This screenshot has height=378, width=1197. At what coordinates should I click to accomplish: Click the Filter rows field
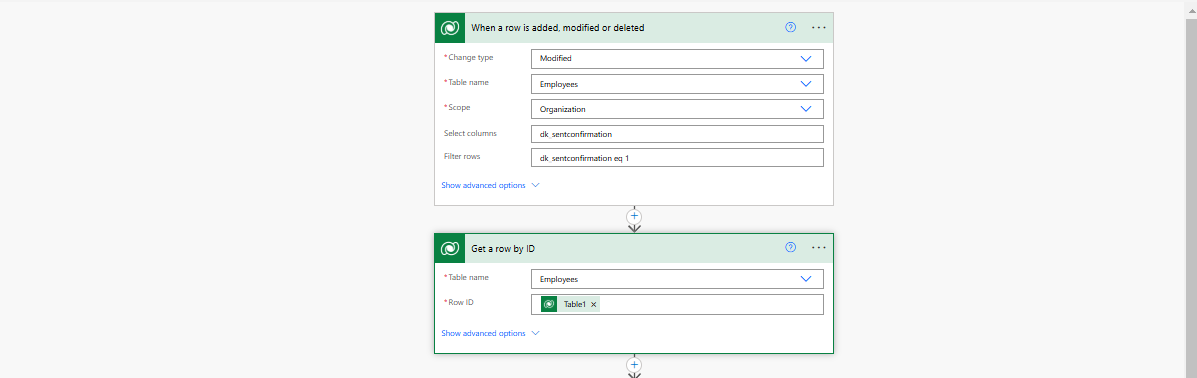(x=677, y=157)
